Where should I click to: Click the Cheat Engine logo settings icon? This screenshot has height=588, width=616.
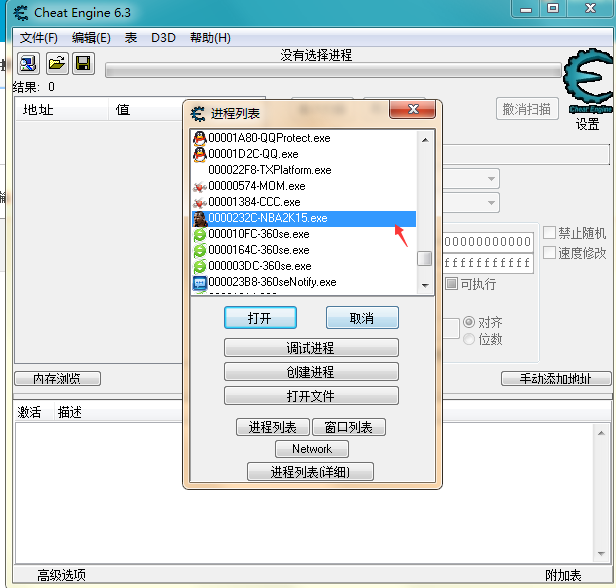588,81
